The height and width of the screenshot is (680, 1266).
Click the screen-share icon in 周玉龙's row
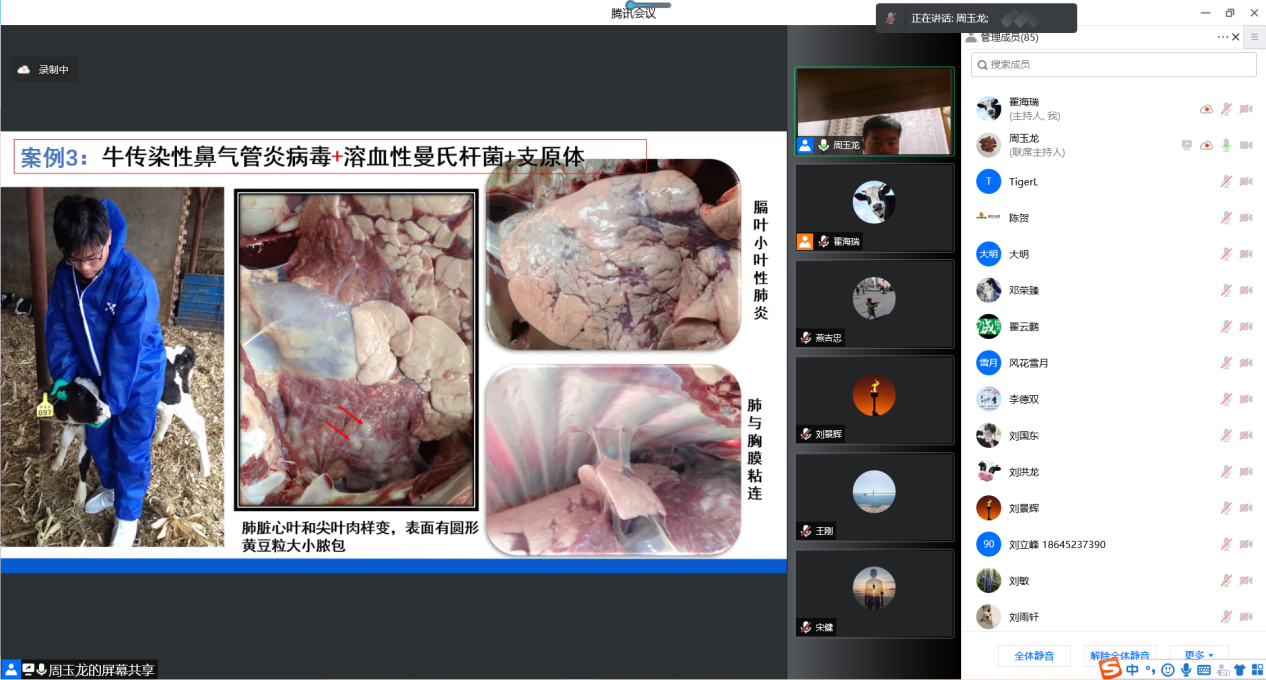coord(1186,145)
